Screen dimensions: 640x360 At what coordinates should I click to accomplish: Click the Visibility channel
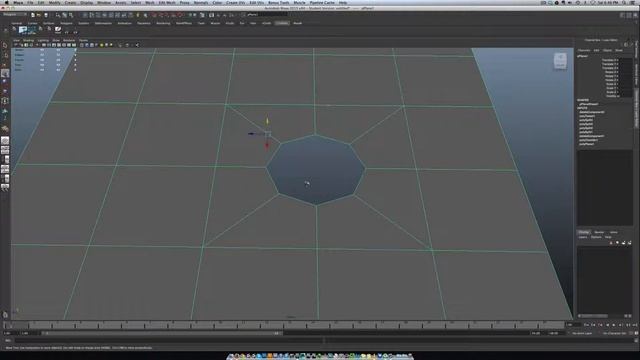point(613,96)
